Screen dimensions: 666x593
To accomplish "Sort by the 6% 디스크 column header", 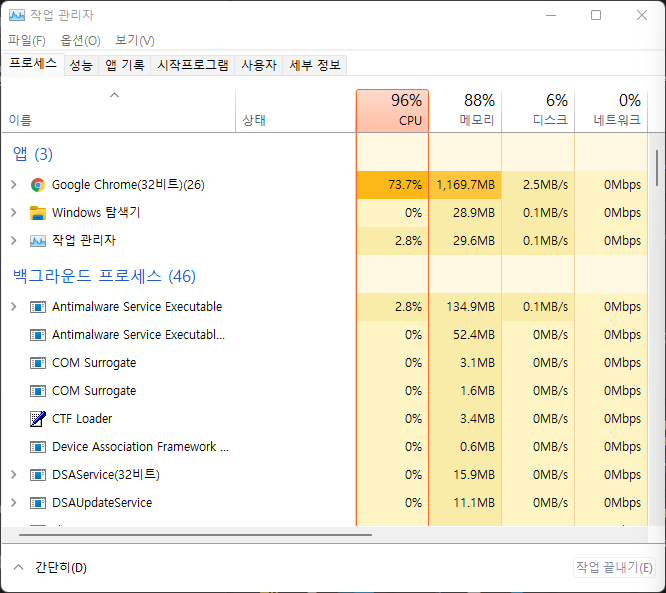I will pos(538,111).
